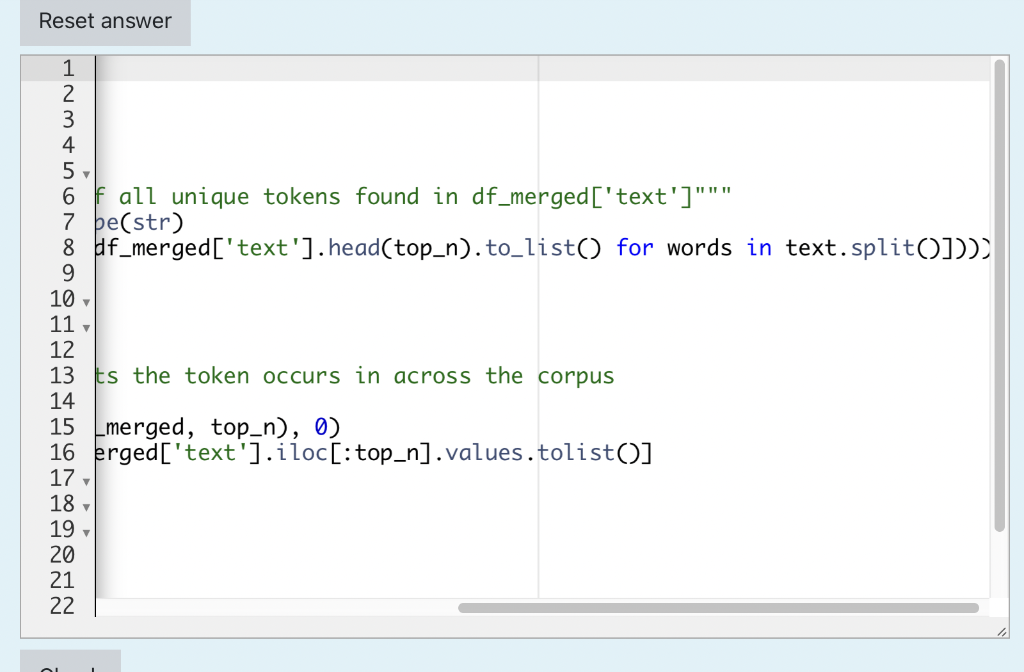Place cursor in the empty line 2 of editor

click(542, 94)
